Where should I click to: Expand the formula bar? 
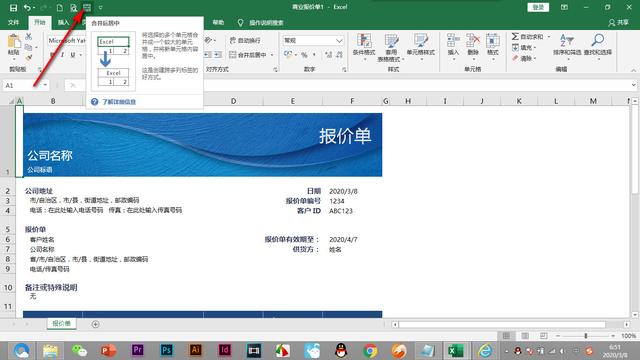tap(633, 85)
